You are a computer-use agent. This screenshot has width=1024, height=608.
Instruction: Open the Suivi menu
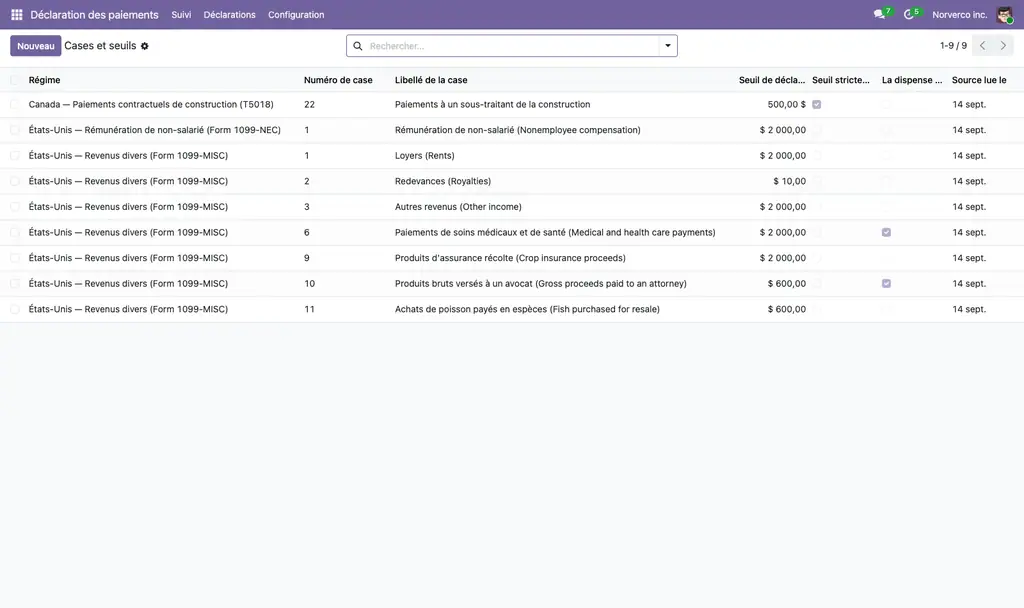[181, 14]
